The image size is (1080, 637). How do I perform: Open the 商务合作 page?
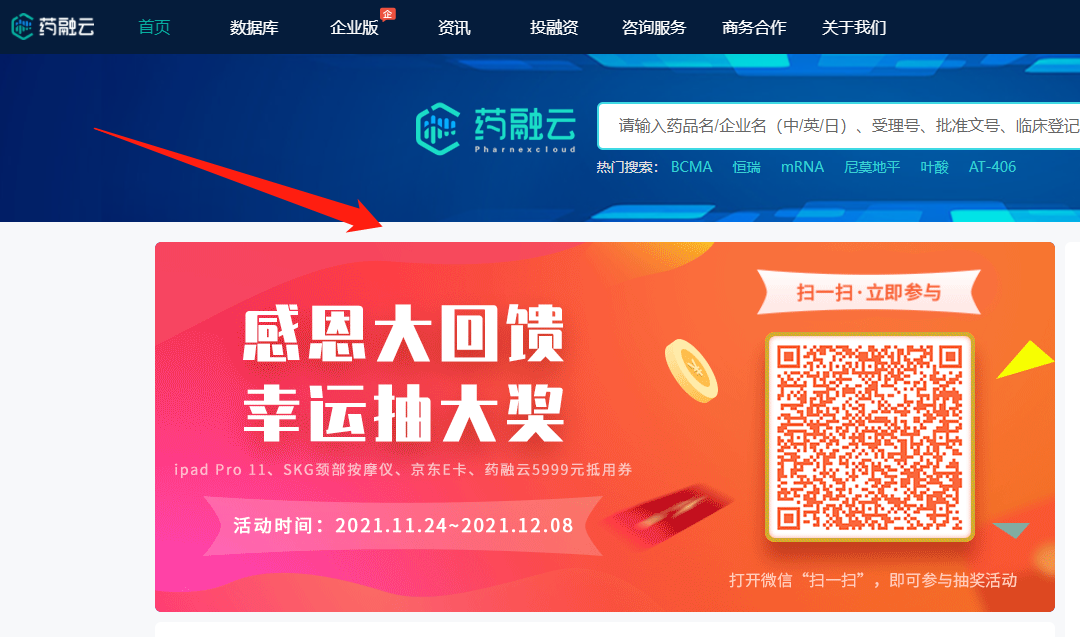(754, 28)
